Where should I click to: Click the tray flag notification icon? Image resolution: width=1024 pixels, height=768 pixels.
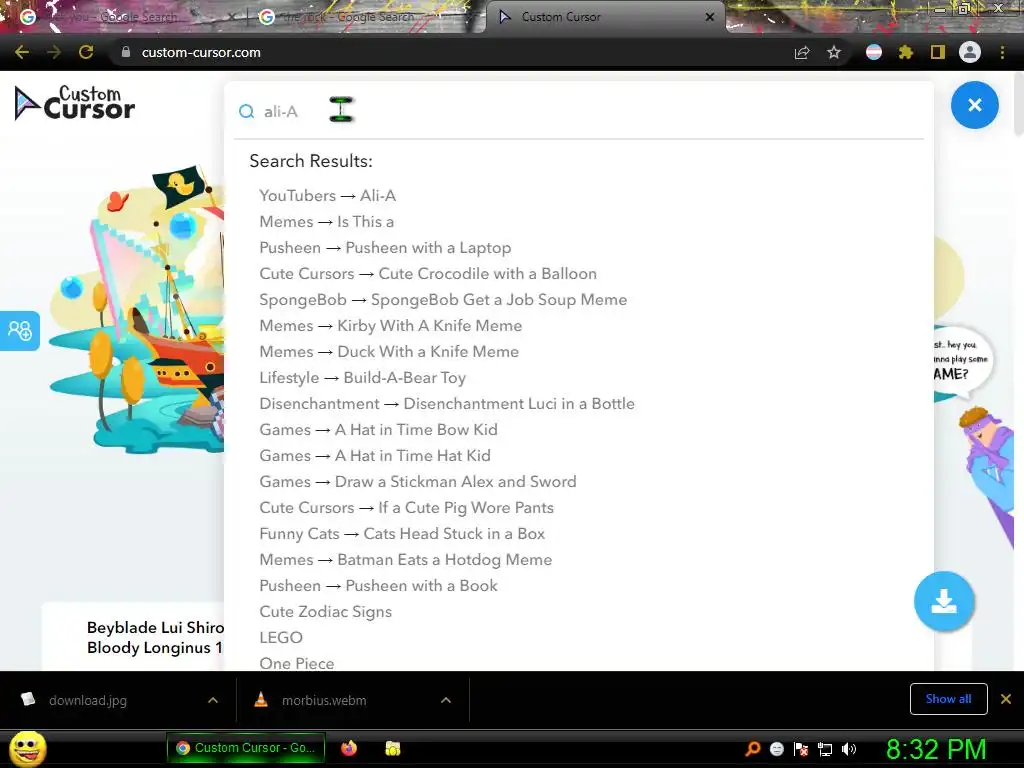pyautogui.click(x=801, y=749)
